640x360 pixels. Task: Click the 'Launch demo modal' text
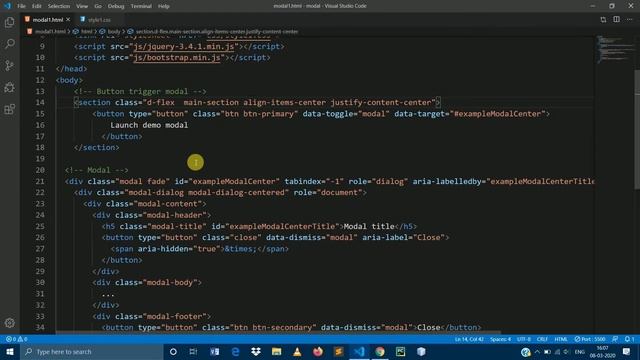[x=149, y=125]
